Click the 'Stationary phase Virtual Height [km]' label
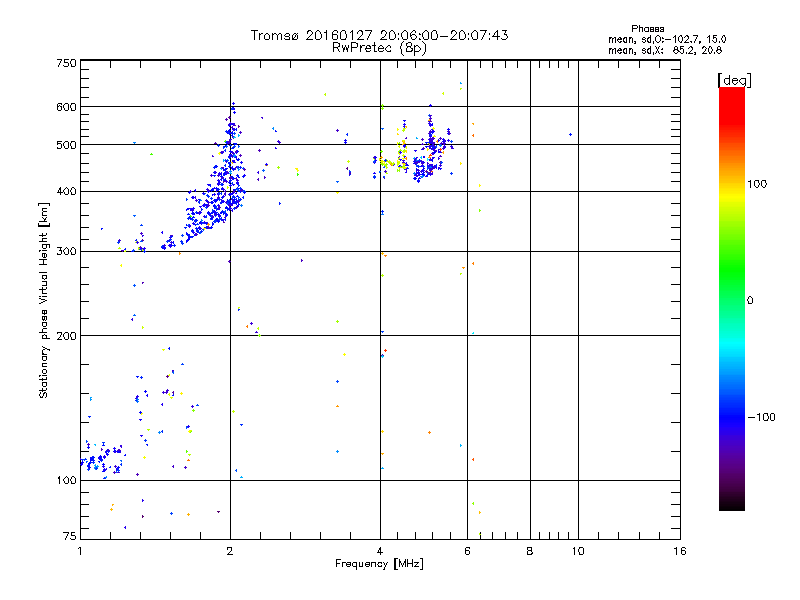The height and width of the screenshot is (600, 800). (x=44, y=301)
